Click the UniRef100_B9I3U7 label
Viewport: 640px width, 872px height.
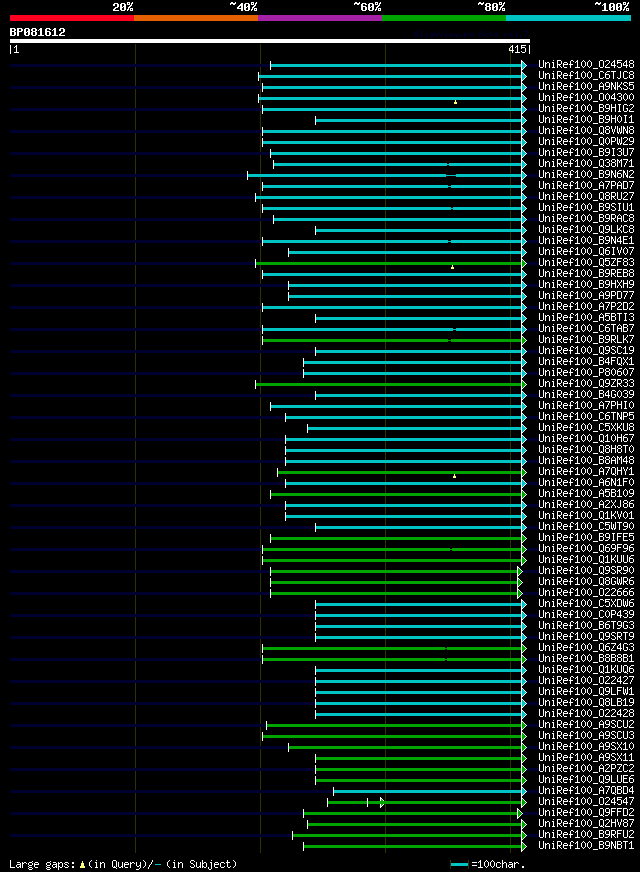coord(586,152)
